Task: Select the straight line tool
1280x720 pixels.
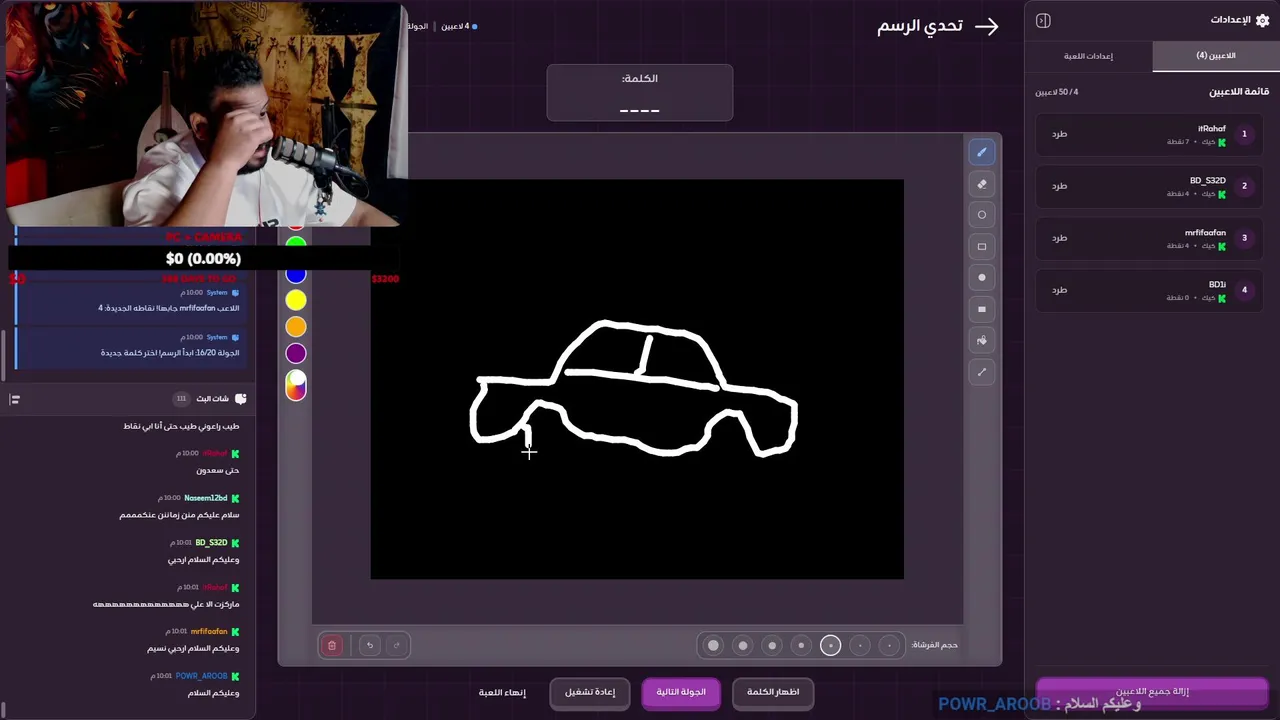Action: tap(981, 372)
